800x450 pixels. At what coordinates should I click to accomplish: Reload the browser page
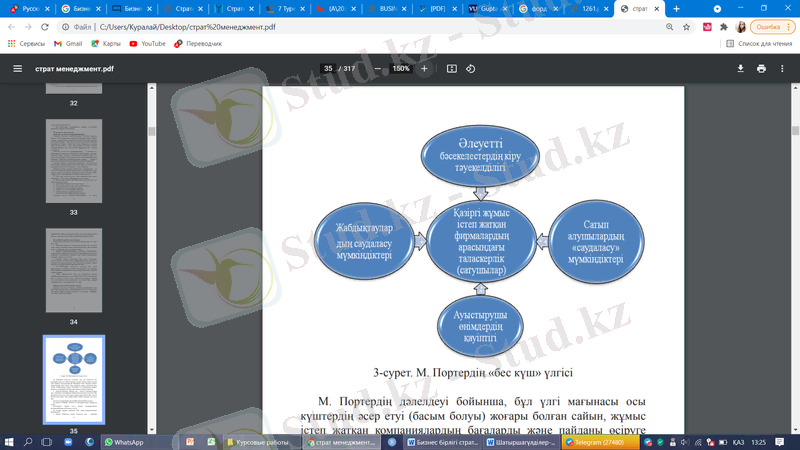45,27
